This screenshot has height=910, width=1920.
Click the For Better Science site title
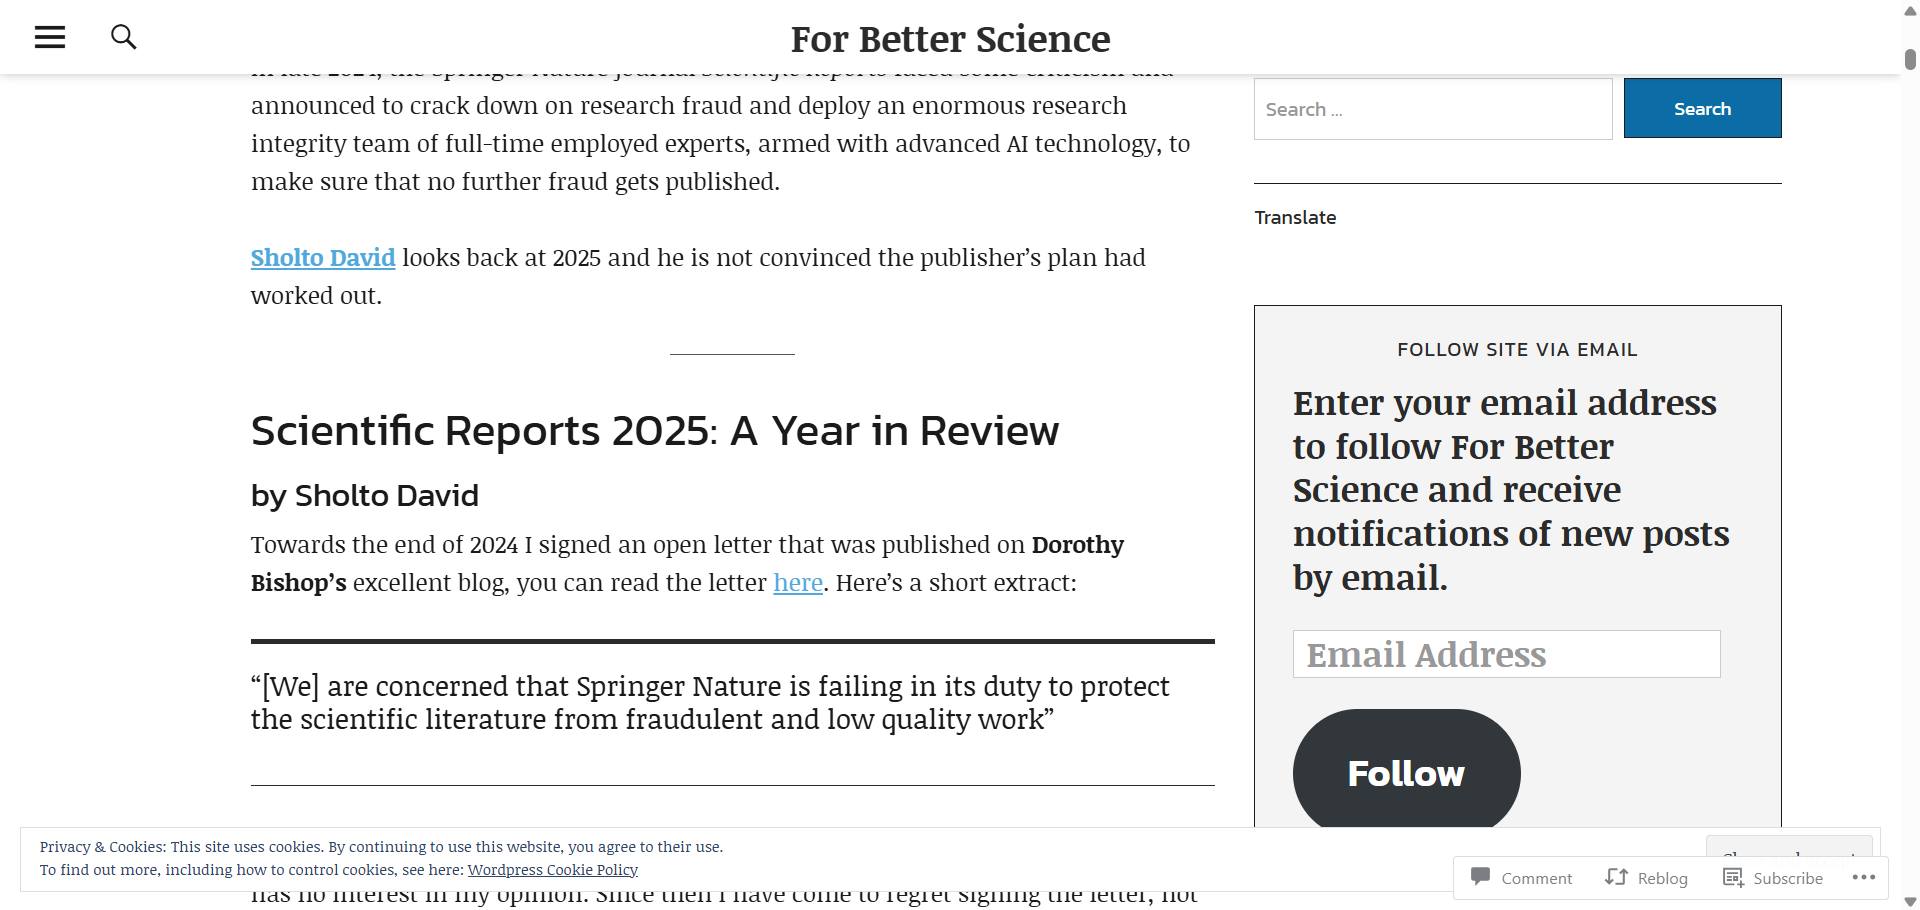coord(950,39)
